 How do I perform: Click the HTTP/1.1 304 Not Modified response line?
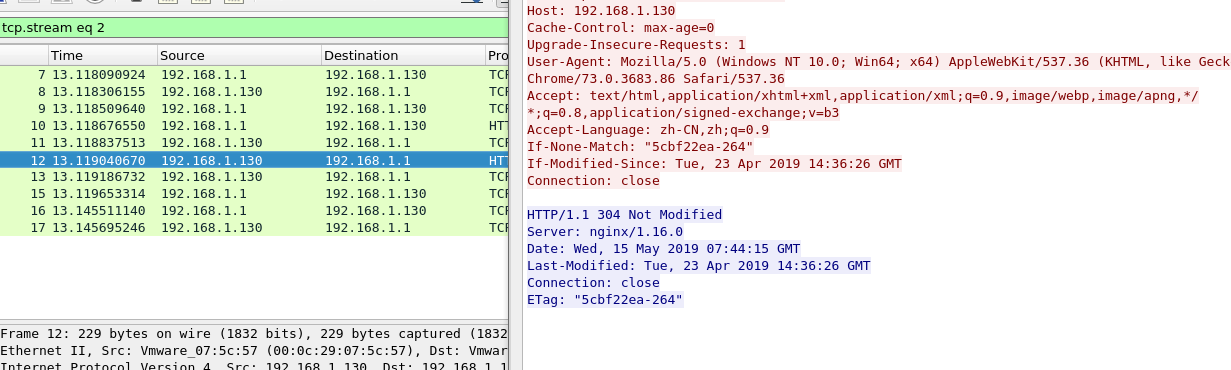[624, 215]
